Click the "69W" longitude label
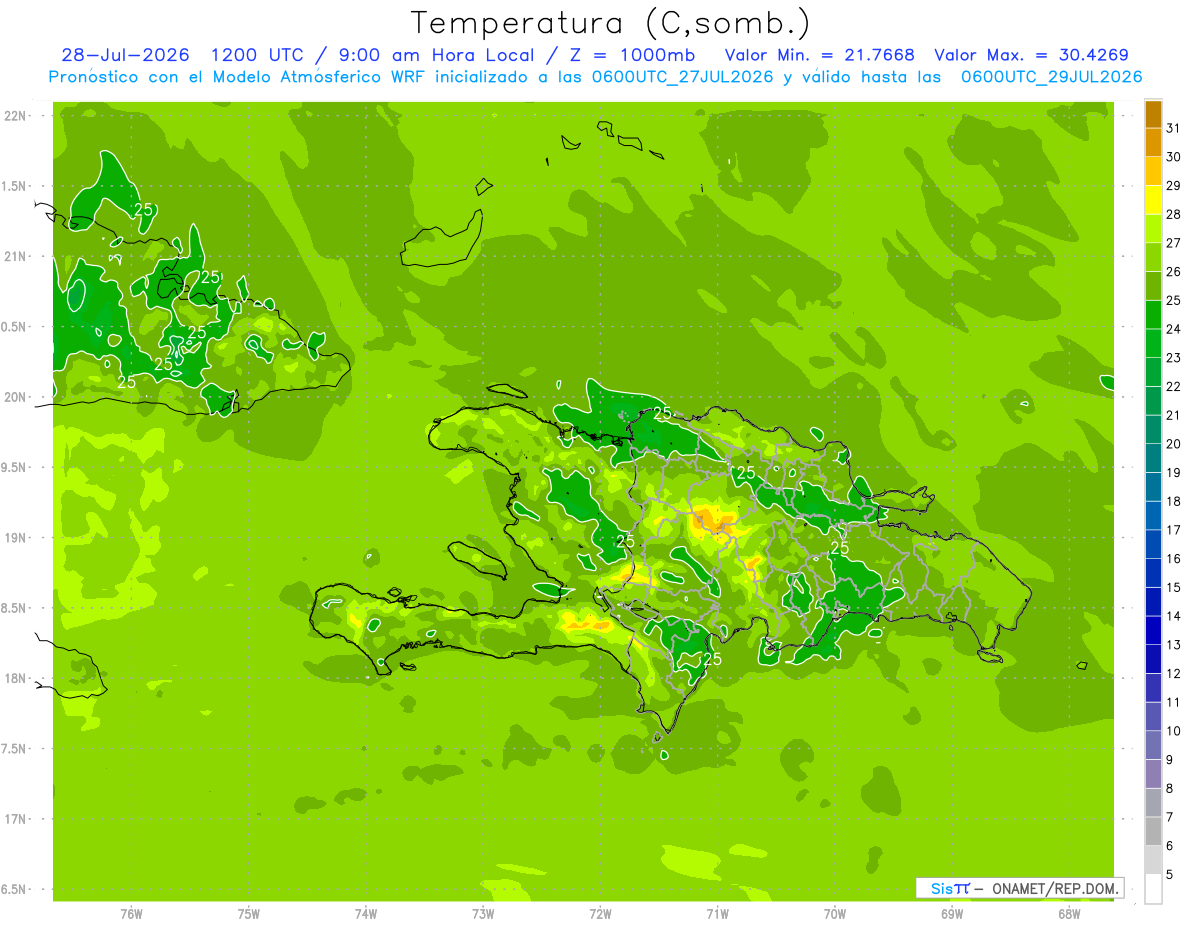The image size is (1200, 927). [952, 914]
